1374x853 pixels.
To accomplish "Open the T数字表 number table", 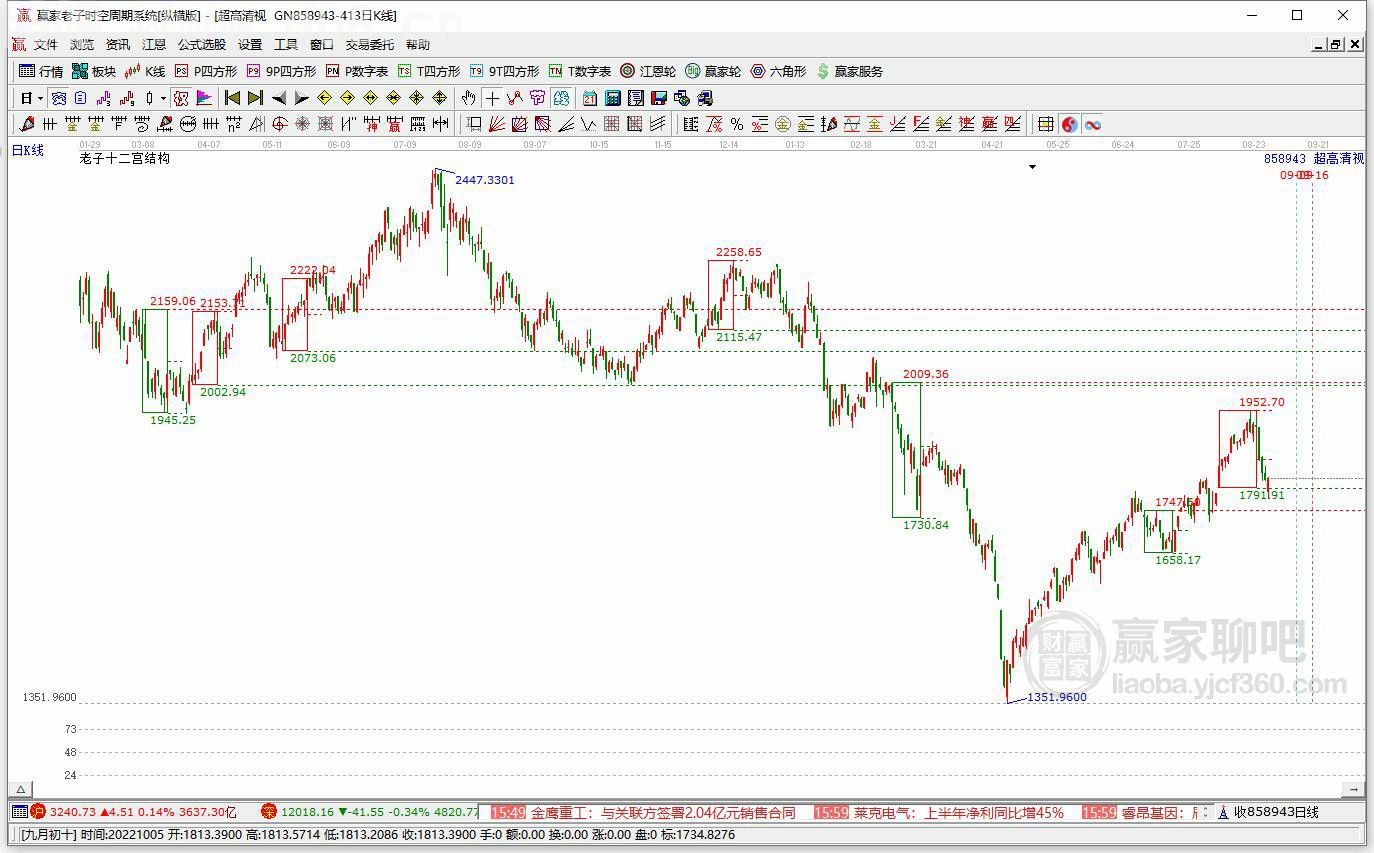I will pos(579,71).
